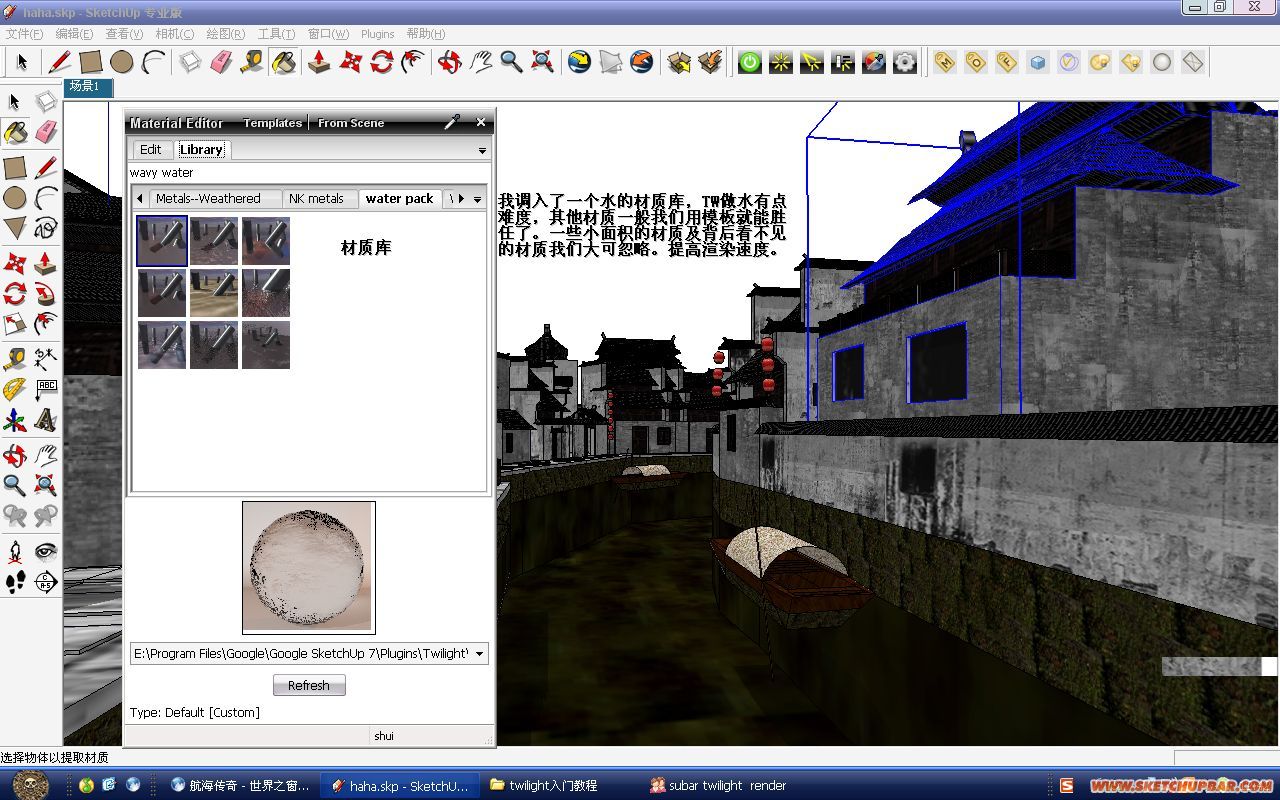Click the Refresh button
Screen dimensions: 1280x800
pos(309,685)
